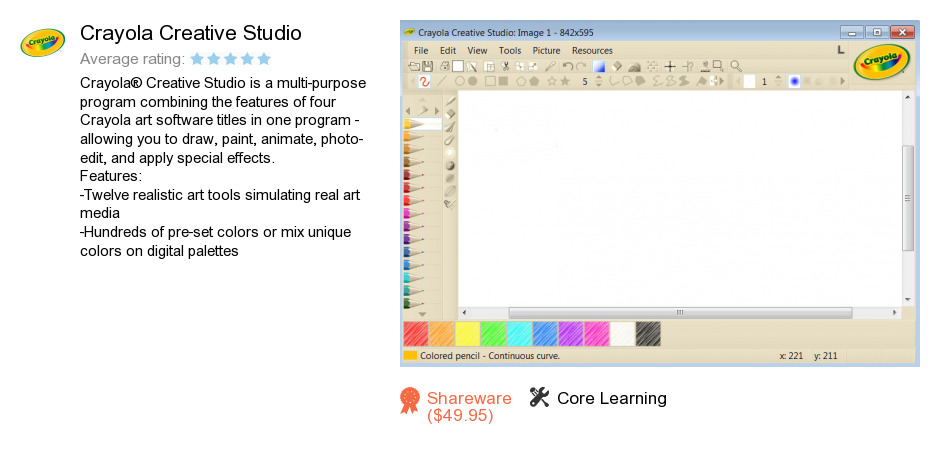Image resolution: width=940 pixels, height=451 pixels.
Task: Click the five-star average rating
Action: [x=231, y=59]
